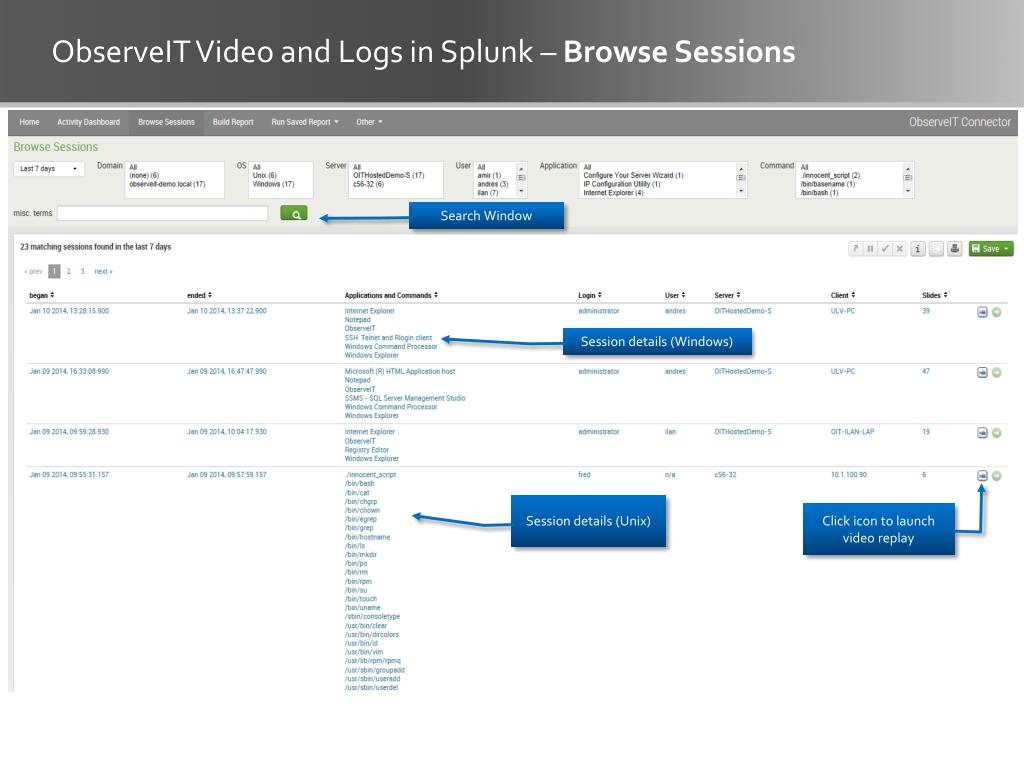Click the 10.1.100.90 client cell
The width and height of the screenshot is (1024, 768).
click(x=848, y=475)
